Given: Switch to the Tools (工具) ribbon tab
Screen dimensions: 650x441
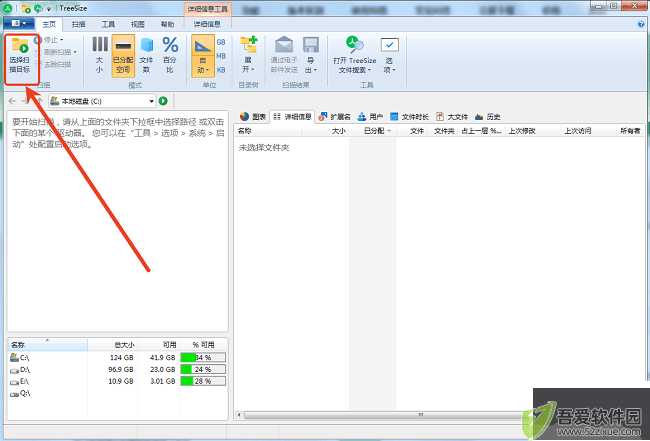Looking at the screenshot, I should (108, 24).
